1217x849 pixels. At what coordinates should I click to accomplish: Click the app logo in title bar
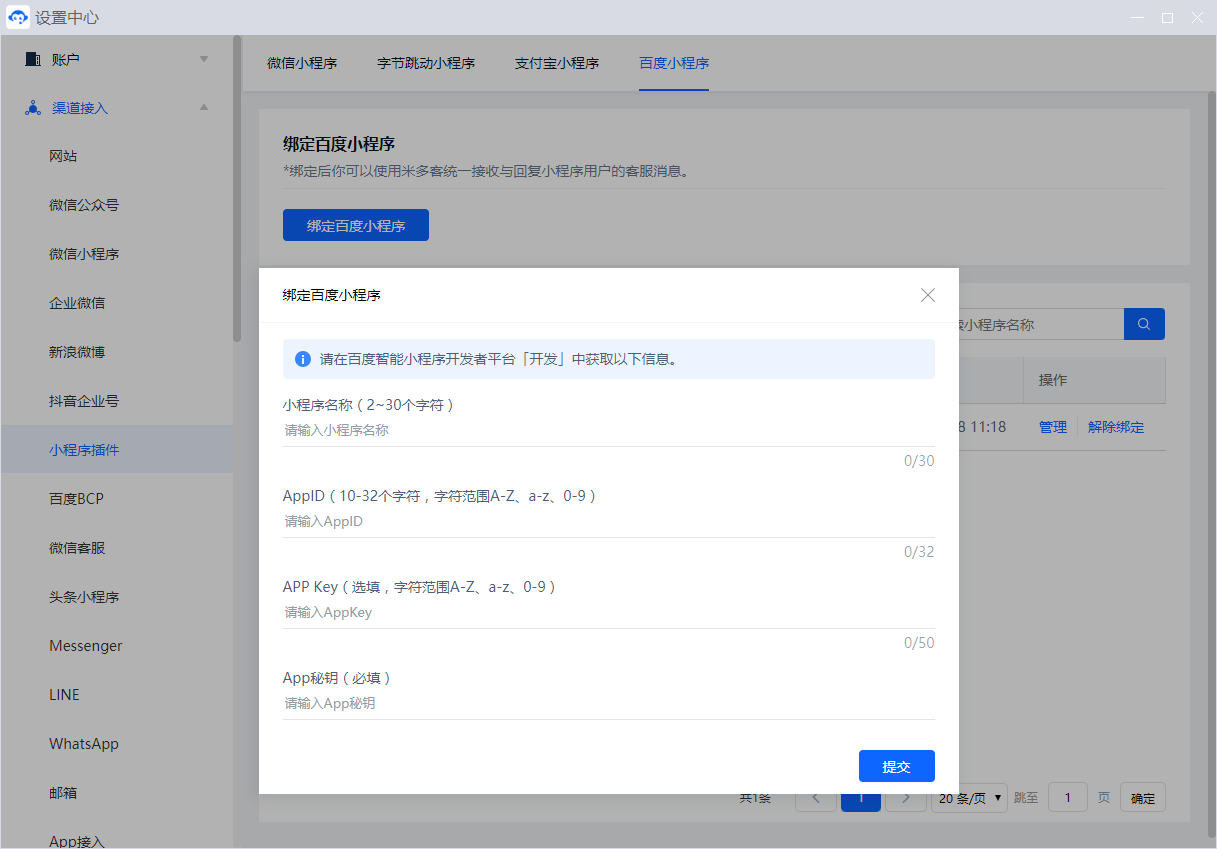point(17,18)
